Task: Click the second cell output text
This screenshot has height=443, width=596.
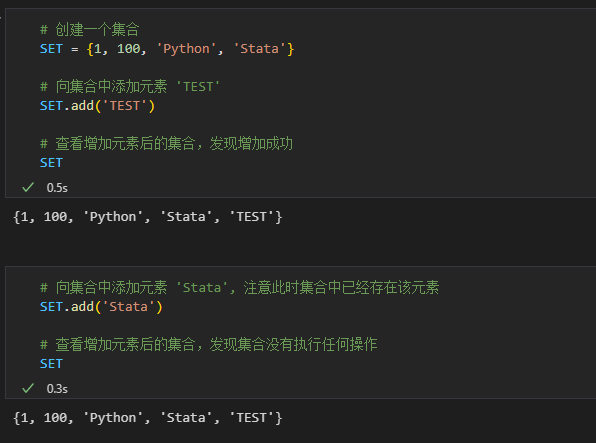Action: click(x=147, y=418)
